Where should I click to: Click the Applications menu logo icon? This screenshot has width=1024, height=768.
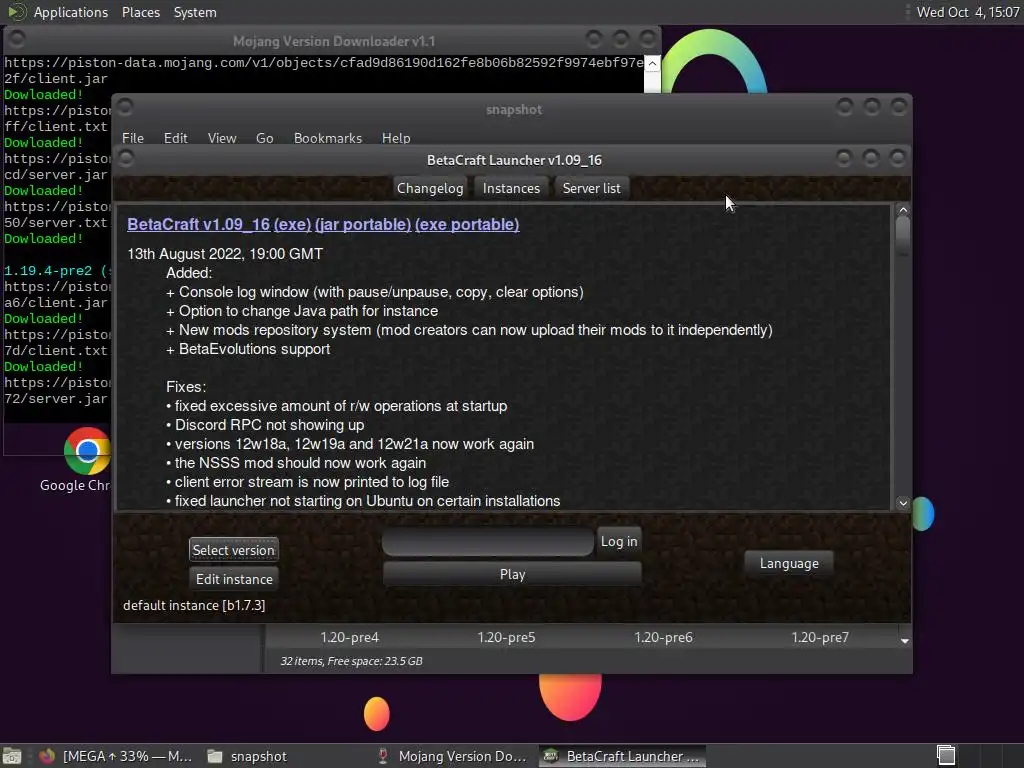16,12
